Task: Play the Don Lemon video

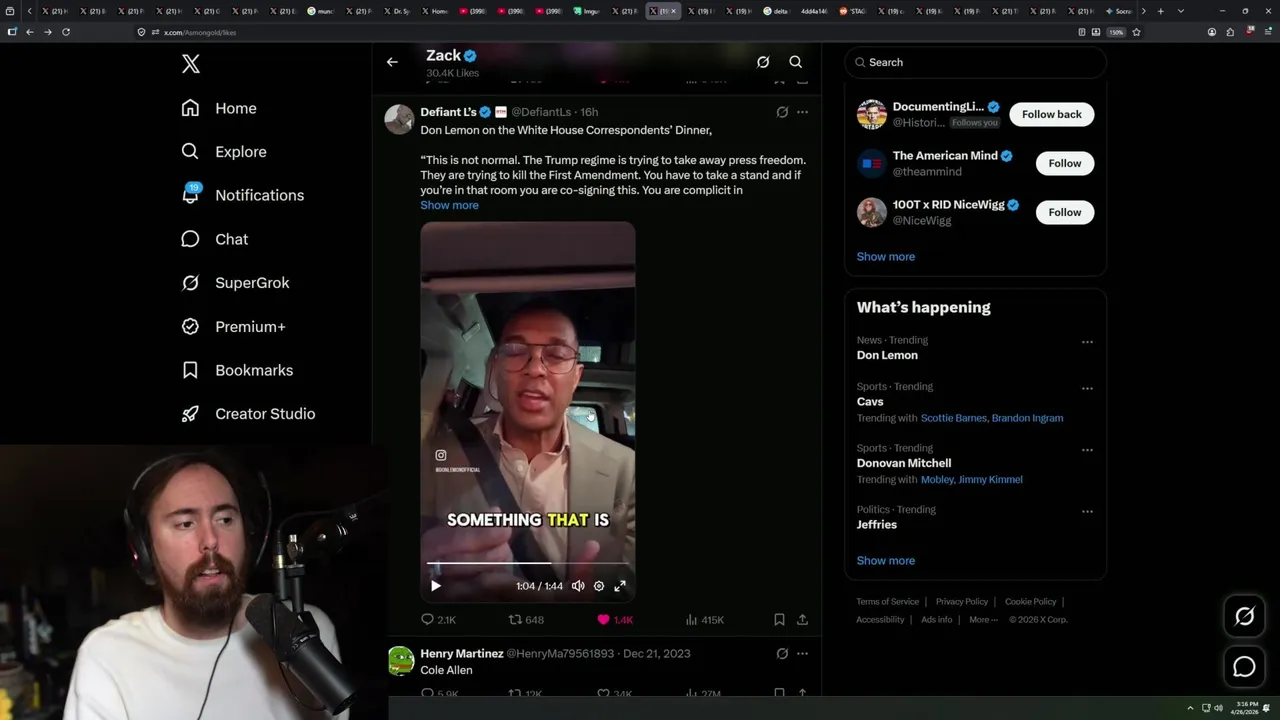Action: click(x=435, y=586)
